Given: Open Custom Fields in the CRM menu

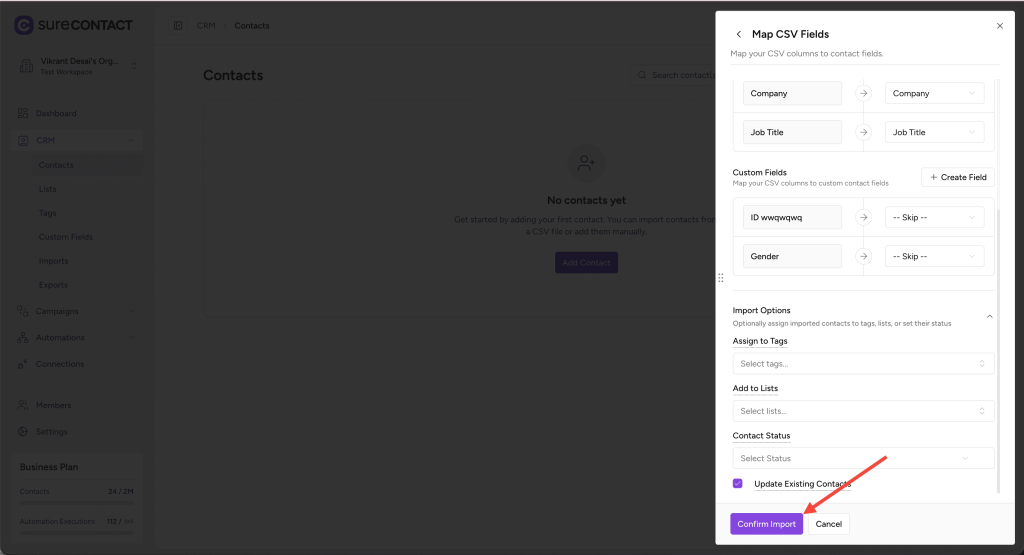Looking at the screenshot, I should pos(65,237).
